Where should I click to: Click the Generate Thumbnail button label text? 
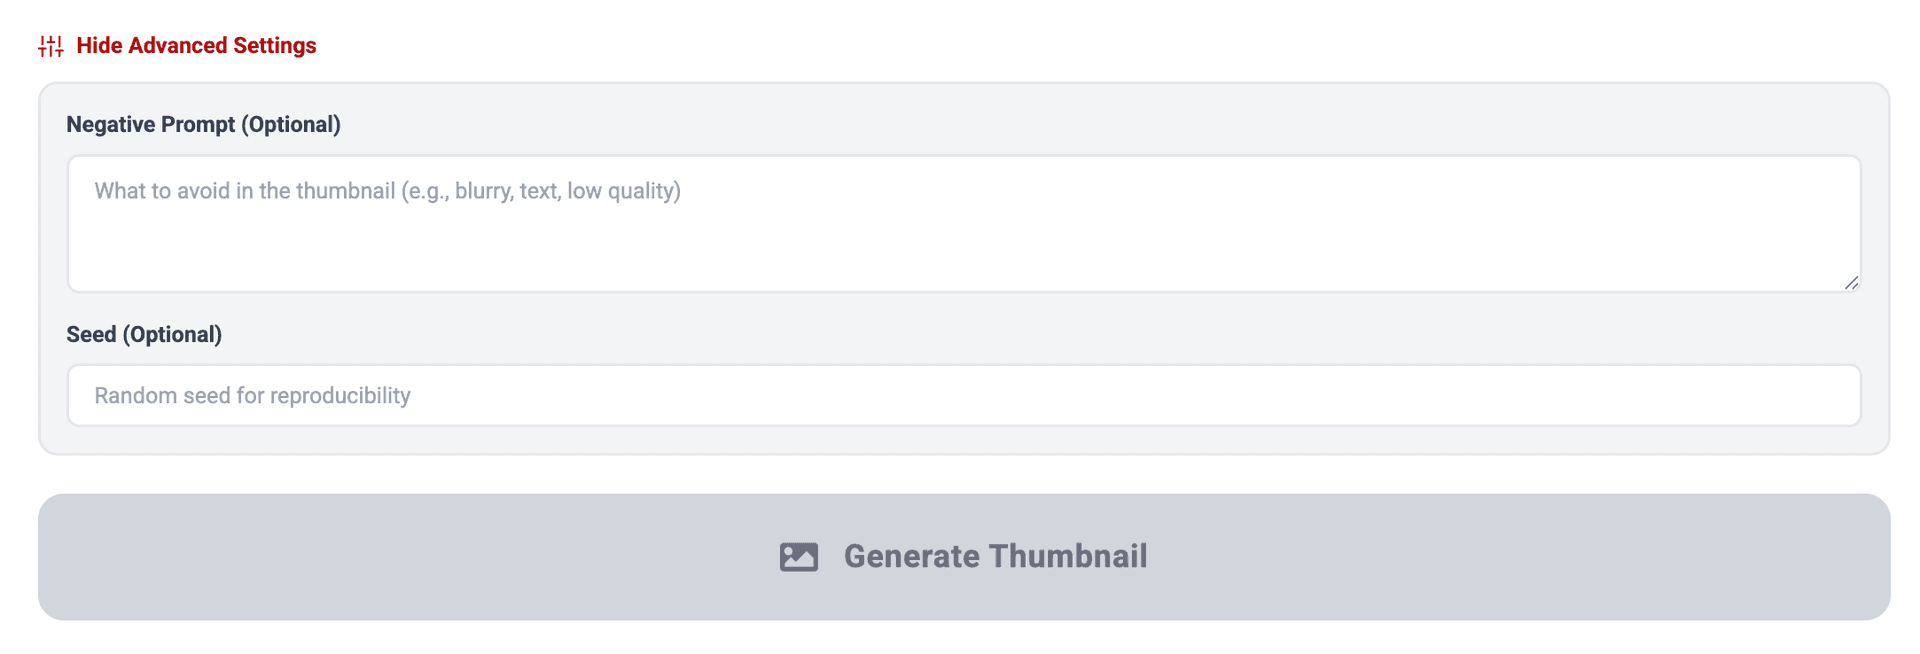click(995, 557)
